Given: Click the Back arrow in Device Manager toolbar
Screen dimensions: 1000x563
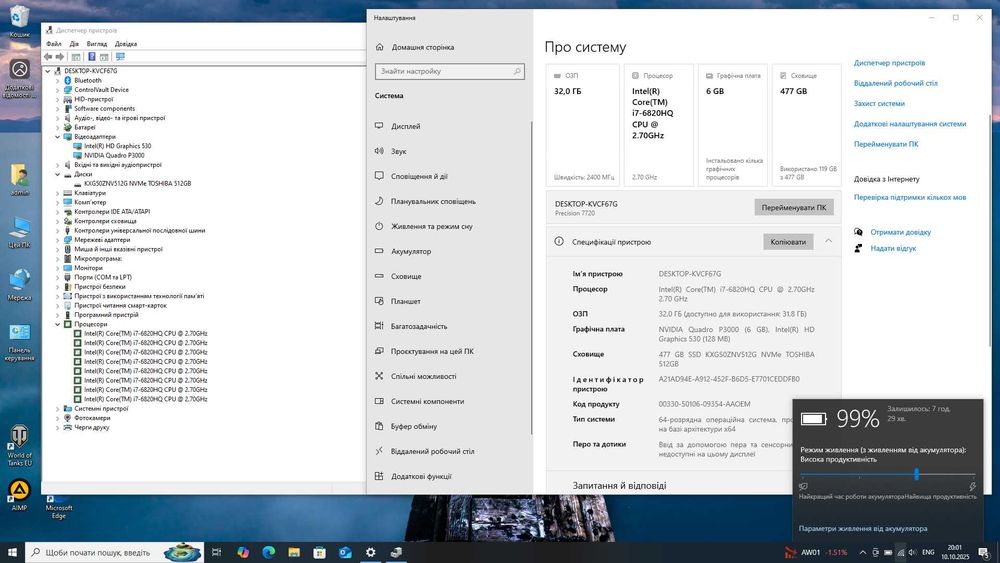Looking at the screenshot, I should [x=48, y=57].
